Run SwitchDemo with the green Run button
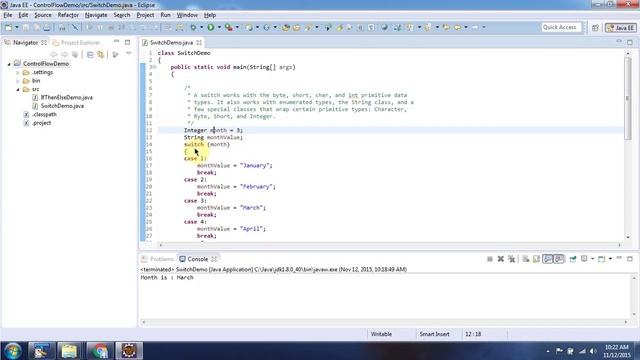 tap(211, 27)
